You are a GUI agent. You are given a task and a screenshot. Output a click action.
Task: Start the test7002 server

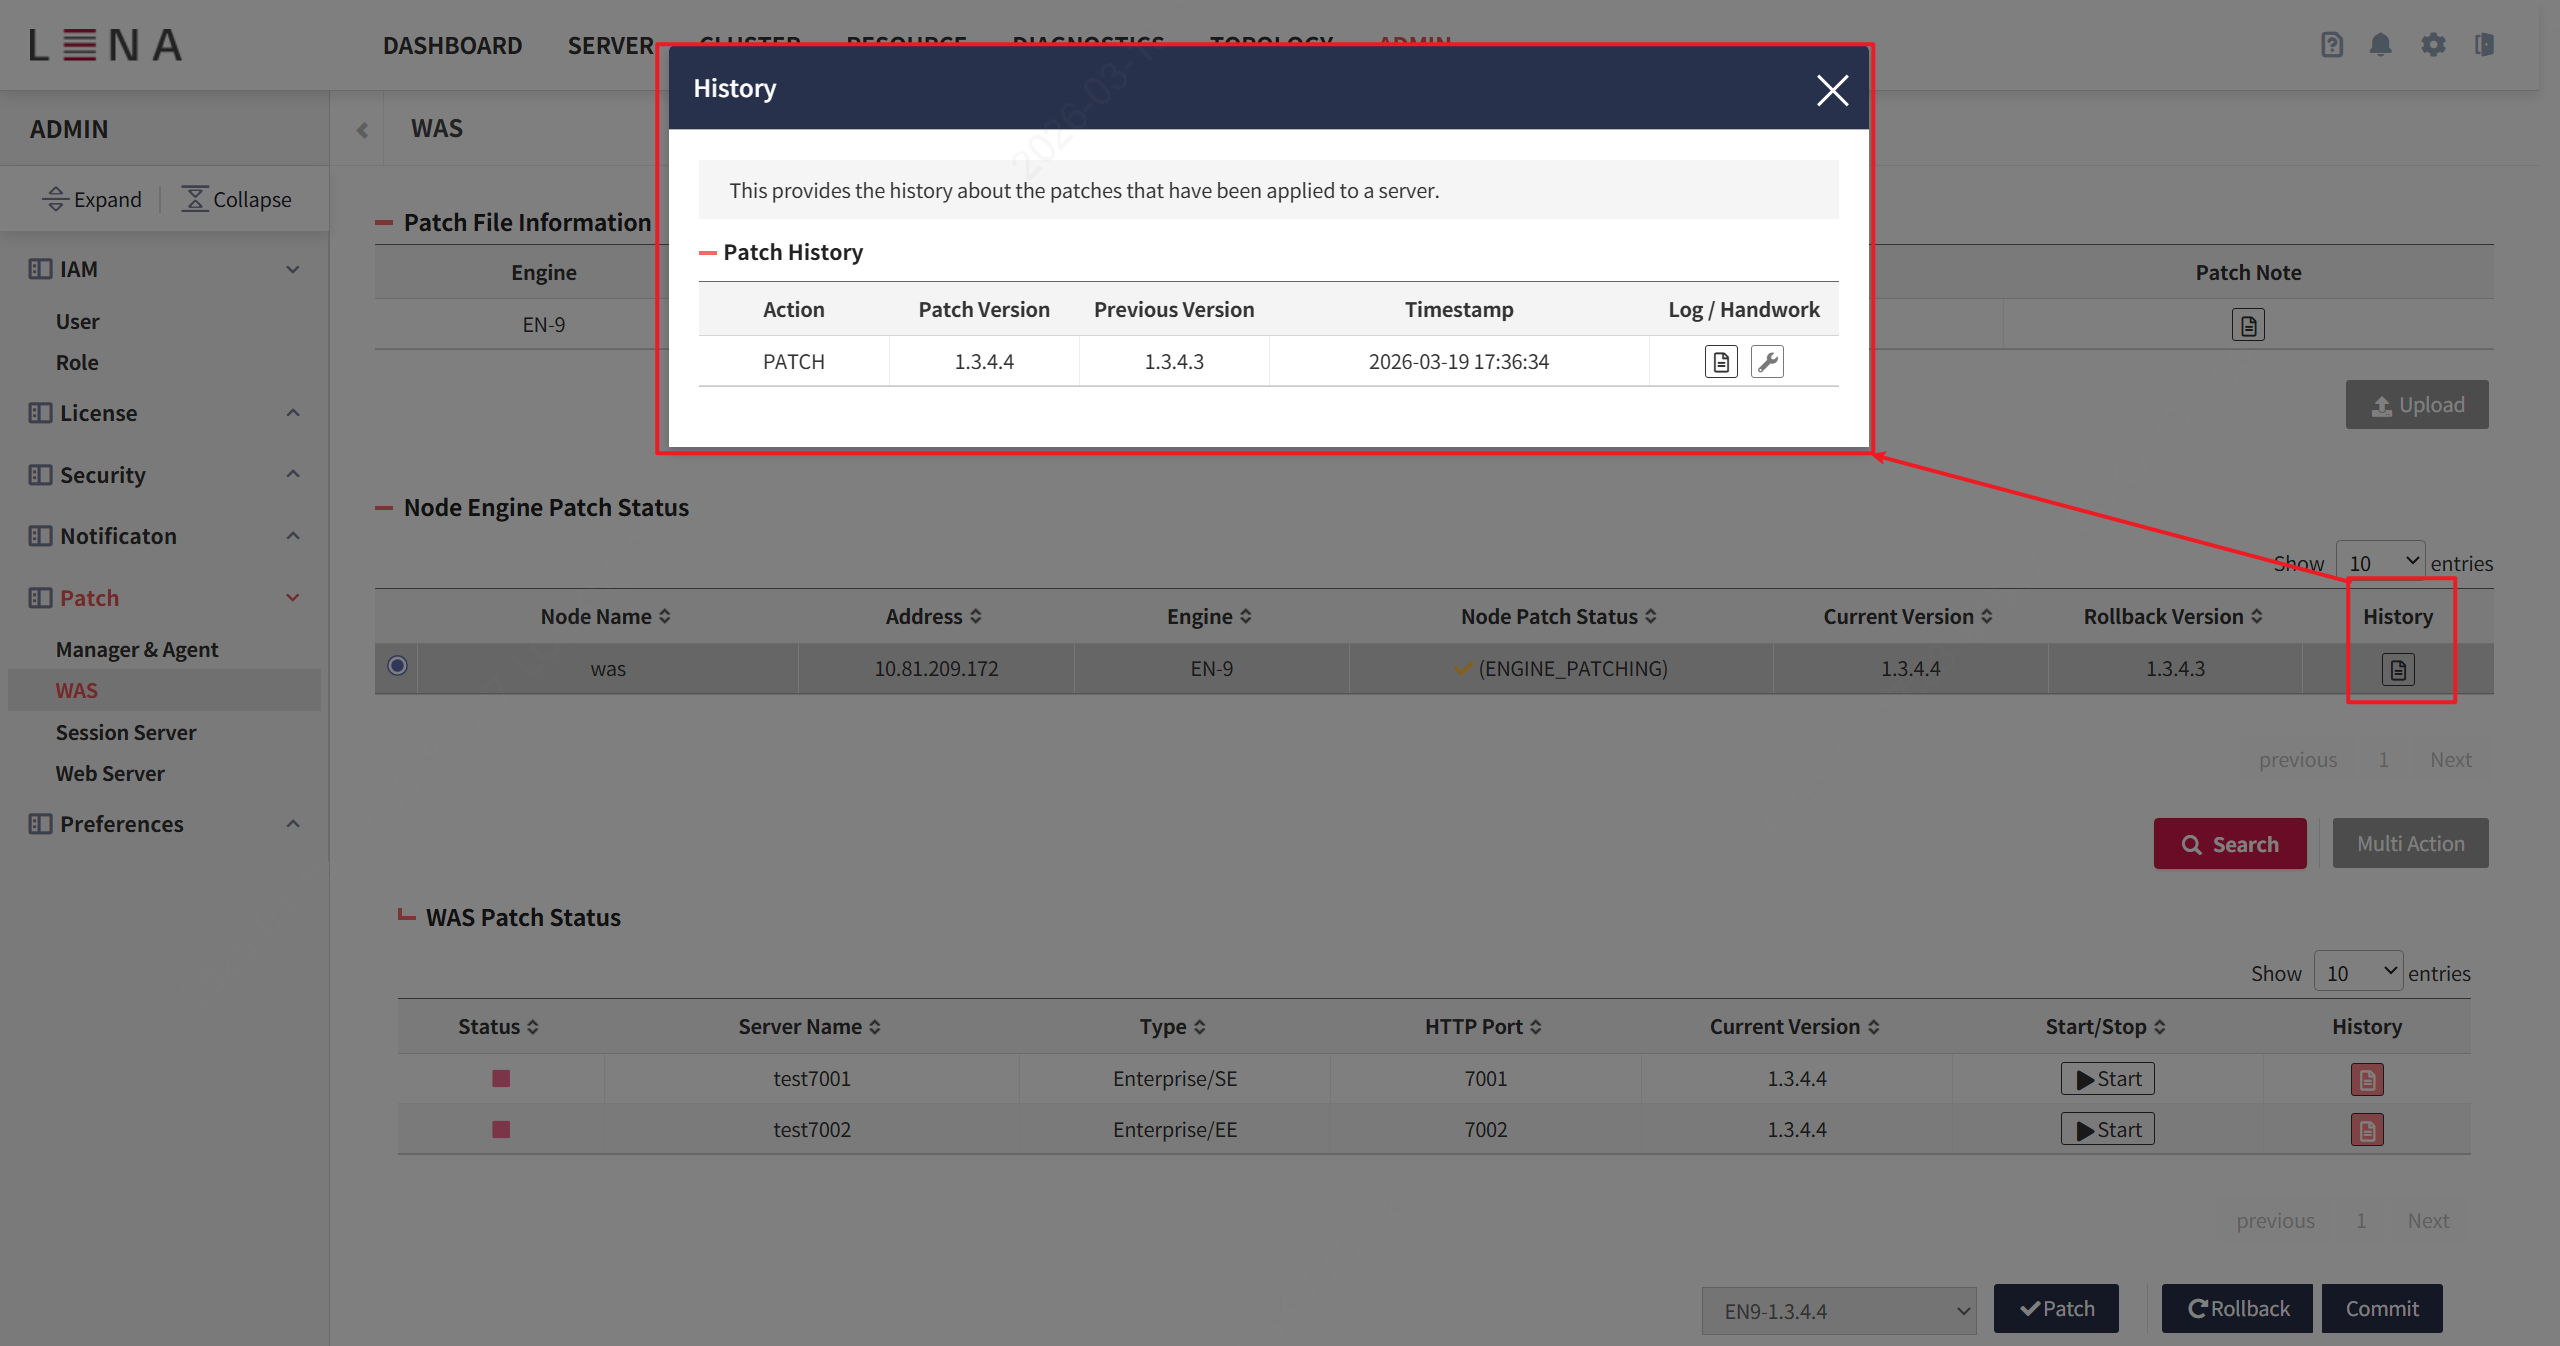click(2108, 1130)
